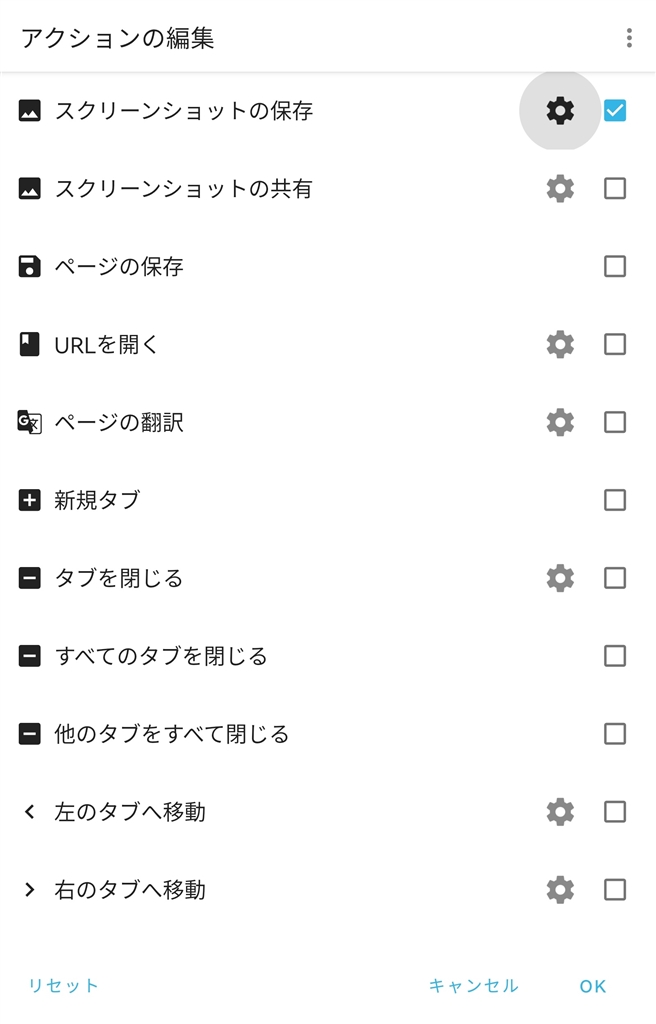The image size is (656, 1024).
Task: Tick すべてのタブを閉じる checkbox
Action: point(615,656)
